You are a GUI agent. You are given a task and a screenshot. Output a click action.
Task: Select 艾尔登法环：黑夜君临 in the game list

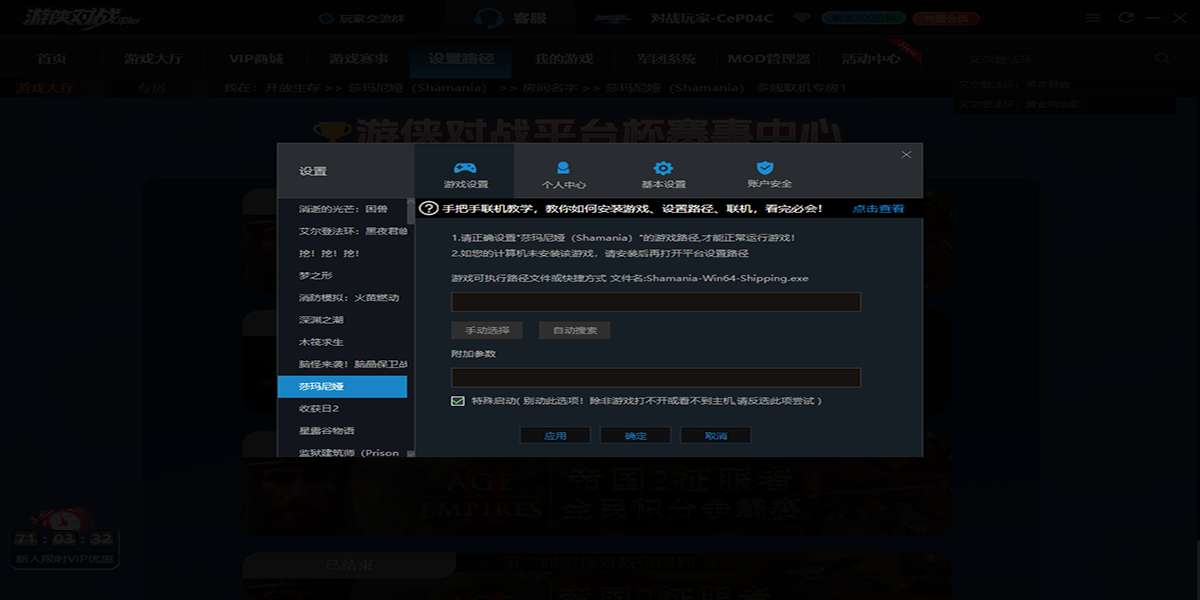[x=342, y=231]
